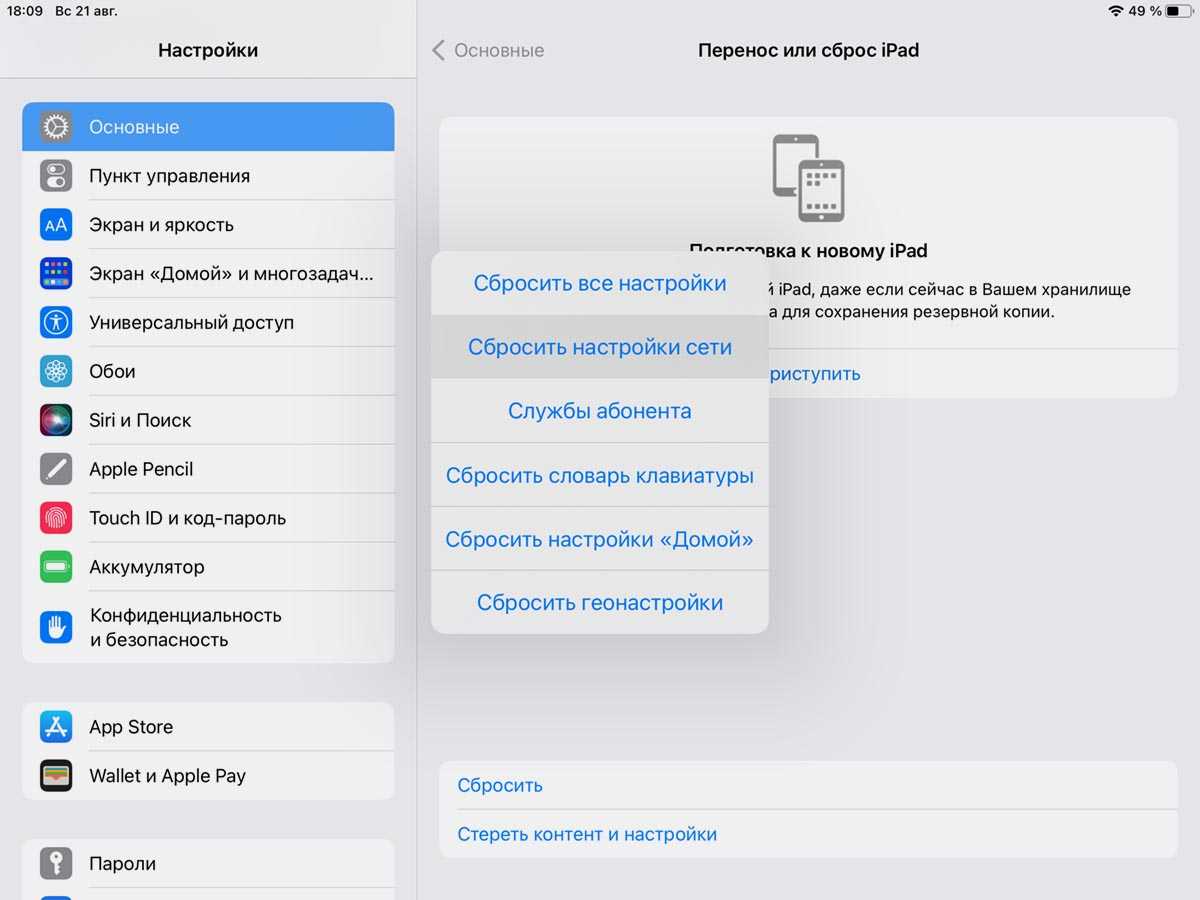This screenshot has height=900, width=1200.
Task: Open the Siri icon in sidebar
Action: 56,420
